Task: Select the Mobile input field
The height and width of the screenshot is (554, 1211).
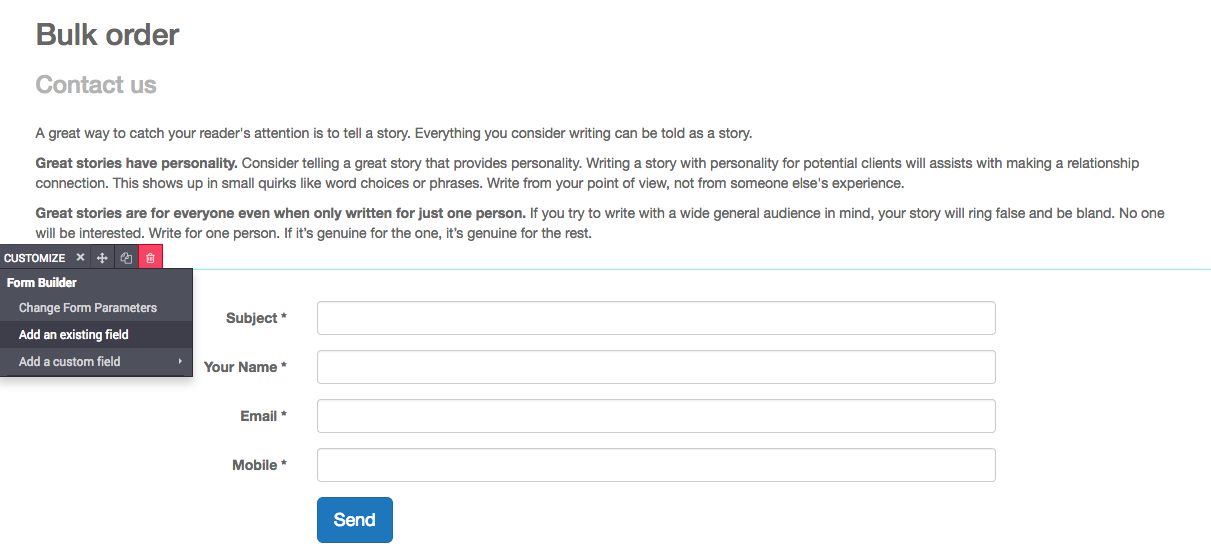Action: [656, 465]
